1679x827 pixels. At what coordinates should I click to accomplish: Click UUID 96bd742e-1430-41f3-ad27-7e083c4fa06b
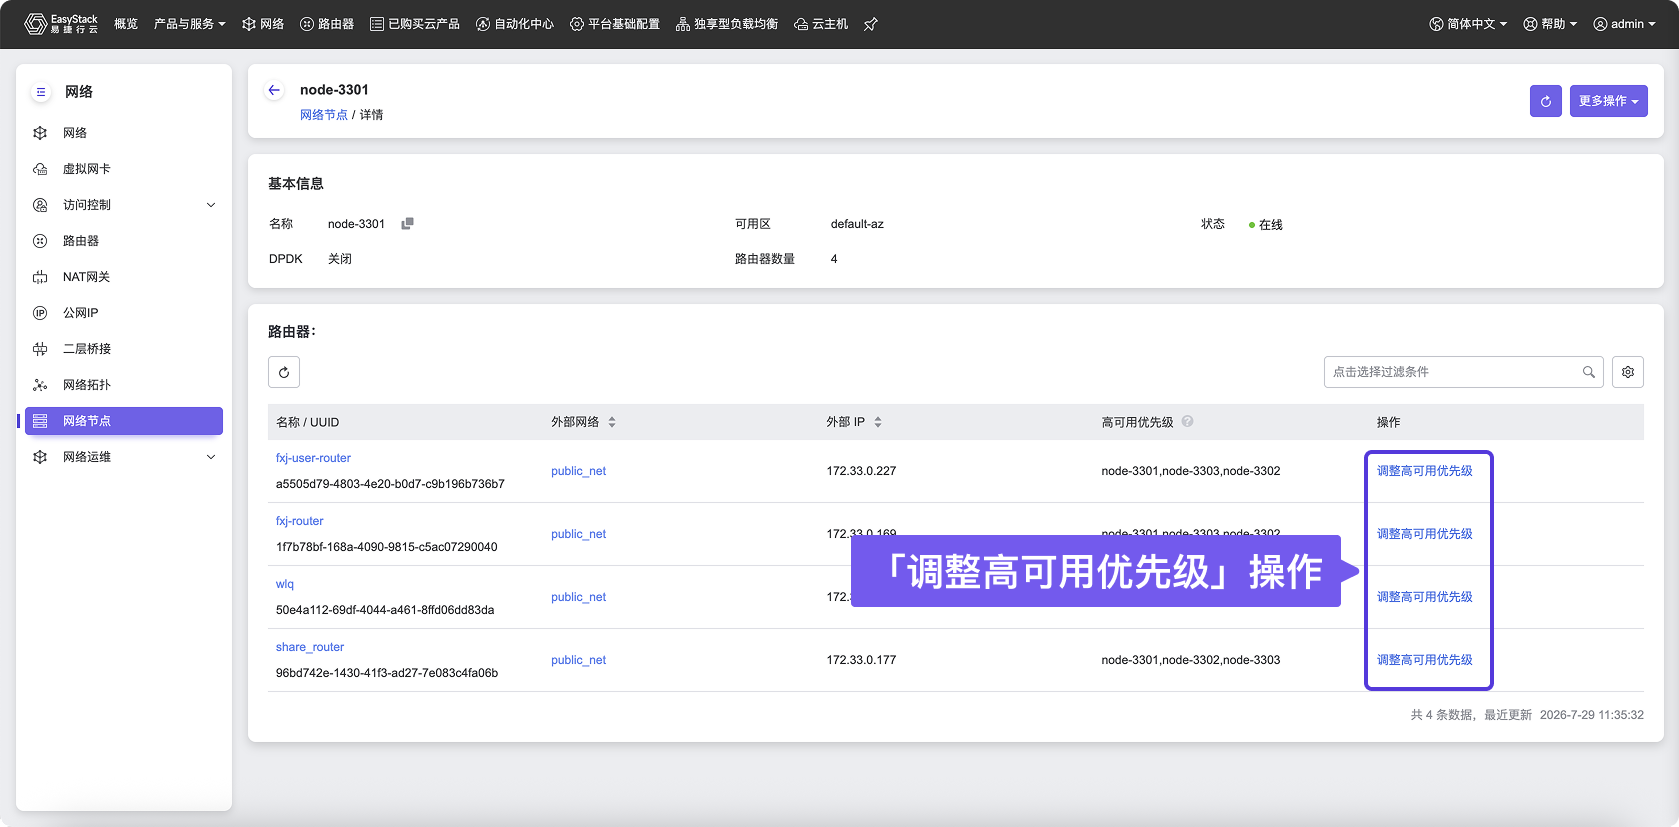click(387, 673)
